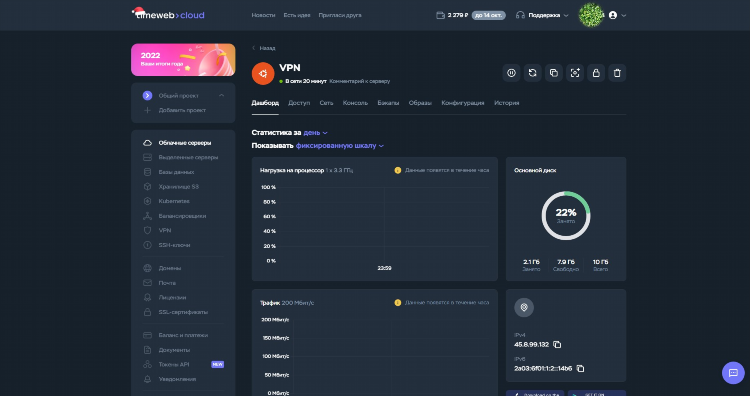Open Пригласи друга in top navigation

[x=340, y=15]
